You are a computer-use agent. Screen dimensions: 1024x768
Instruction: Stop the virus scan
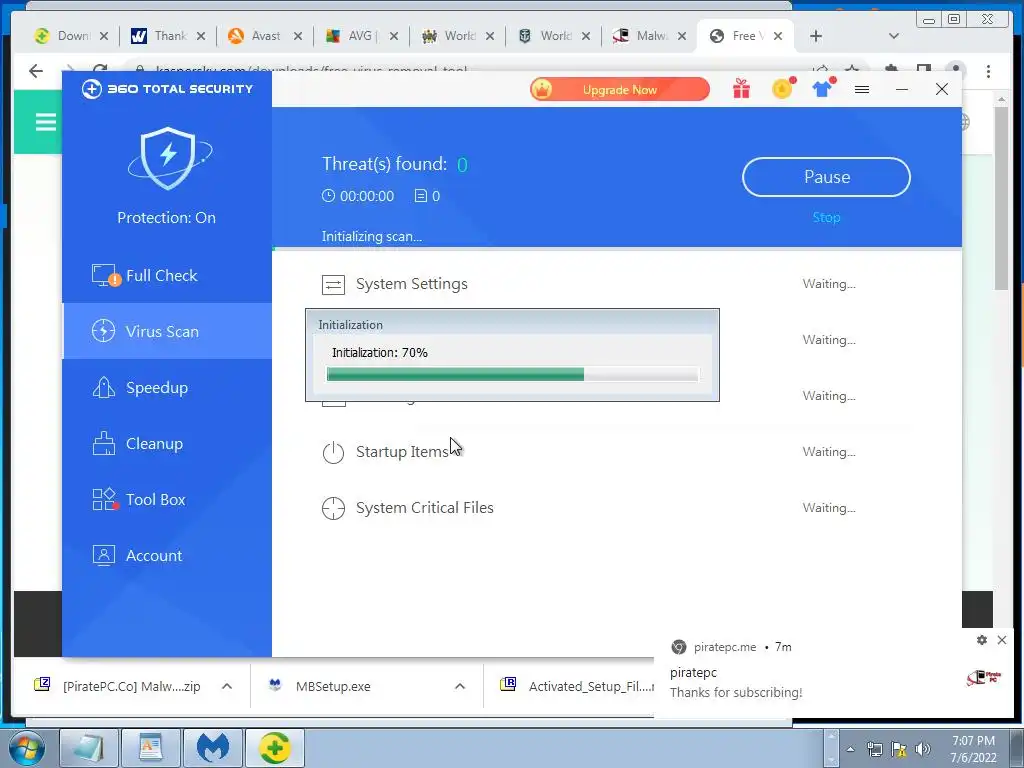point(826,217)
